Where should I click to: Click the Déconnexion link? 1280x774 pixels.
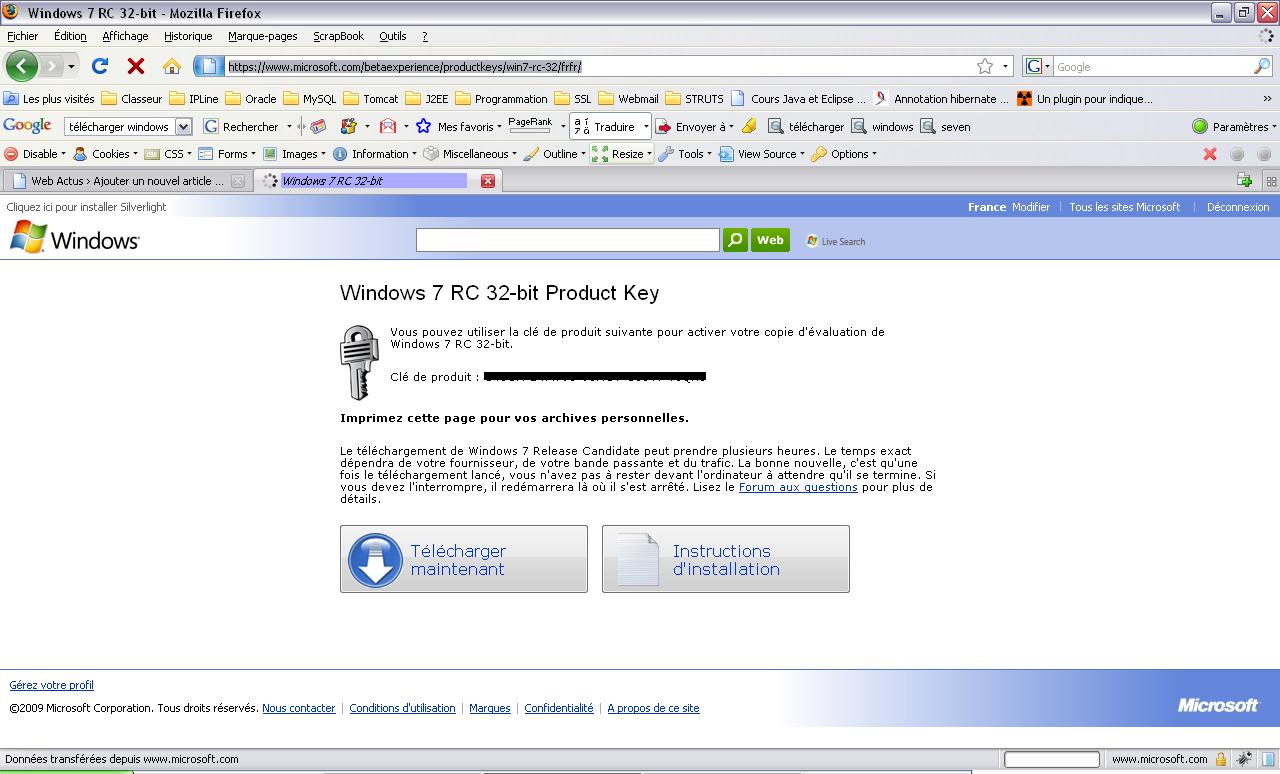pos(1238,207)
